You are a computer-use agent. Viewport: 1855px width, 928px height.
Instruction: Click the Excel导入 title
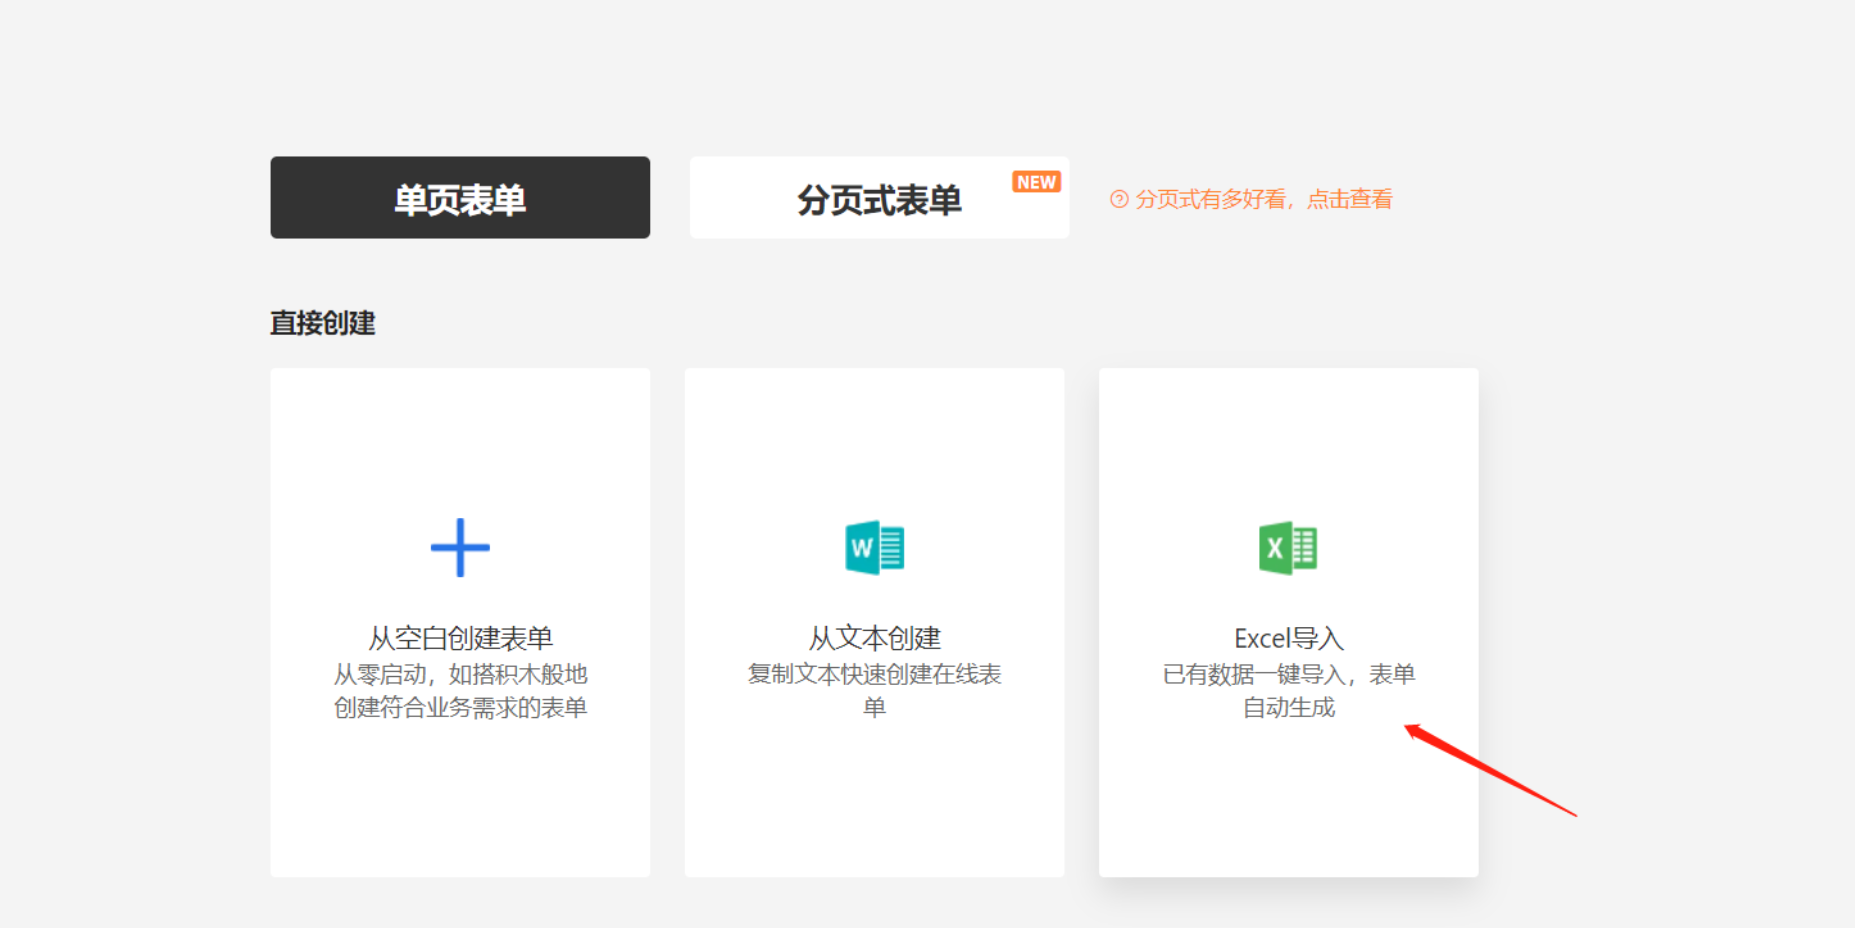click(x=1288, y=638)
